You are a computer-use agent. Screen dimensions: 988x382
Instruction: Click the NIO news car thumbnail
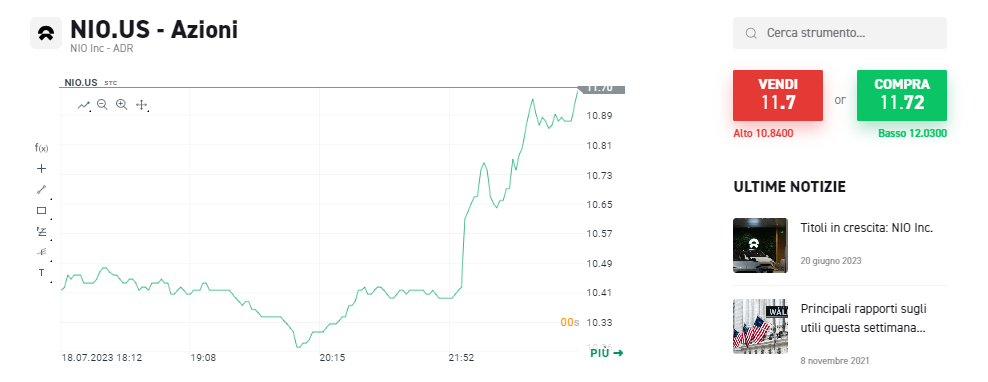coord(761,245)
